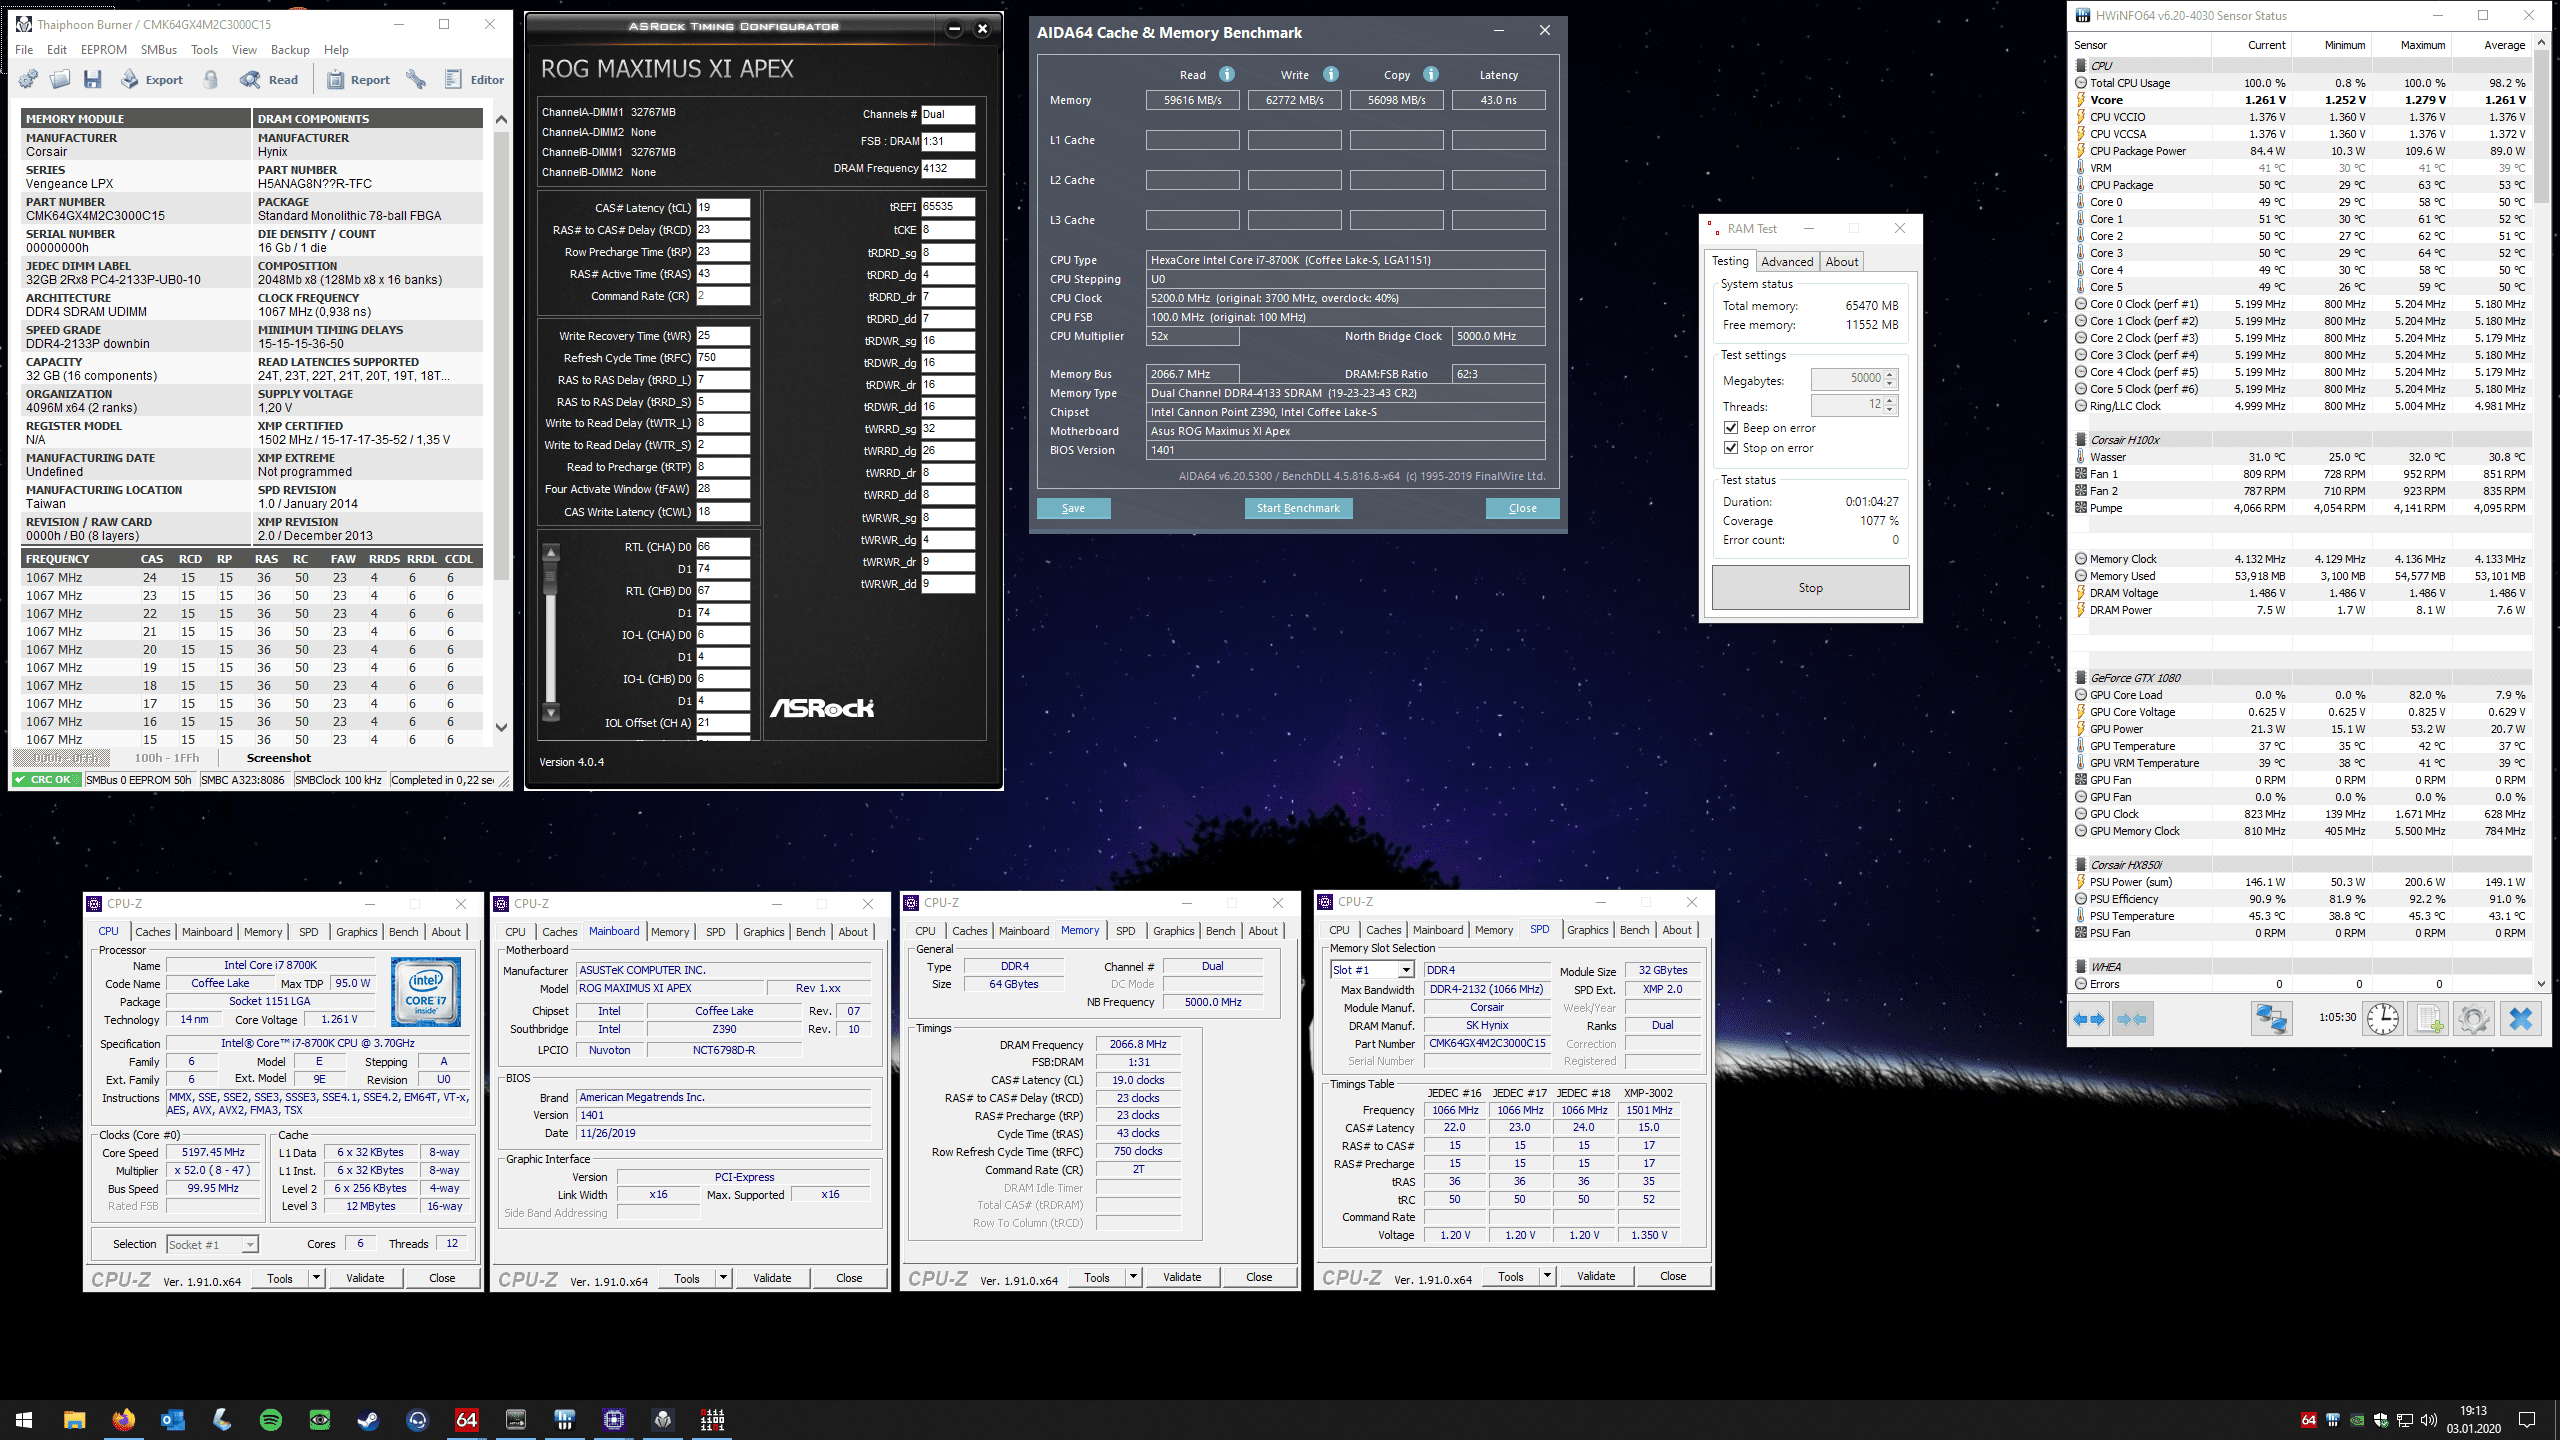The image size is (2560, 1440).
Task: Click the Start Benchmark button
Action: coord(1298,508)
